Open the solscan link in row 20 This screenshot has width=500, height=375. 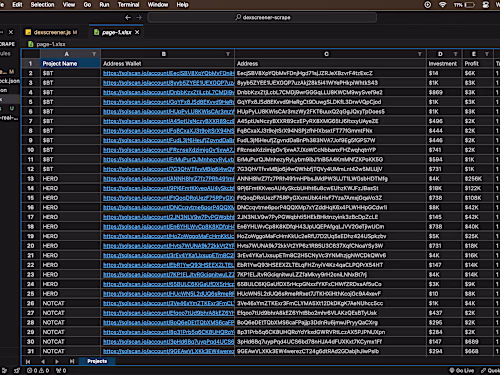[169, 246]
